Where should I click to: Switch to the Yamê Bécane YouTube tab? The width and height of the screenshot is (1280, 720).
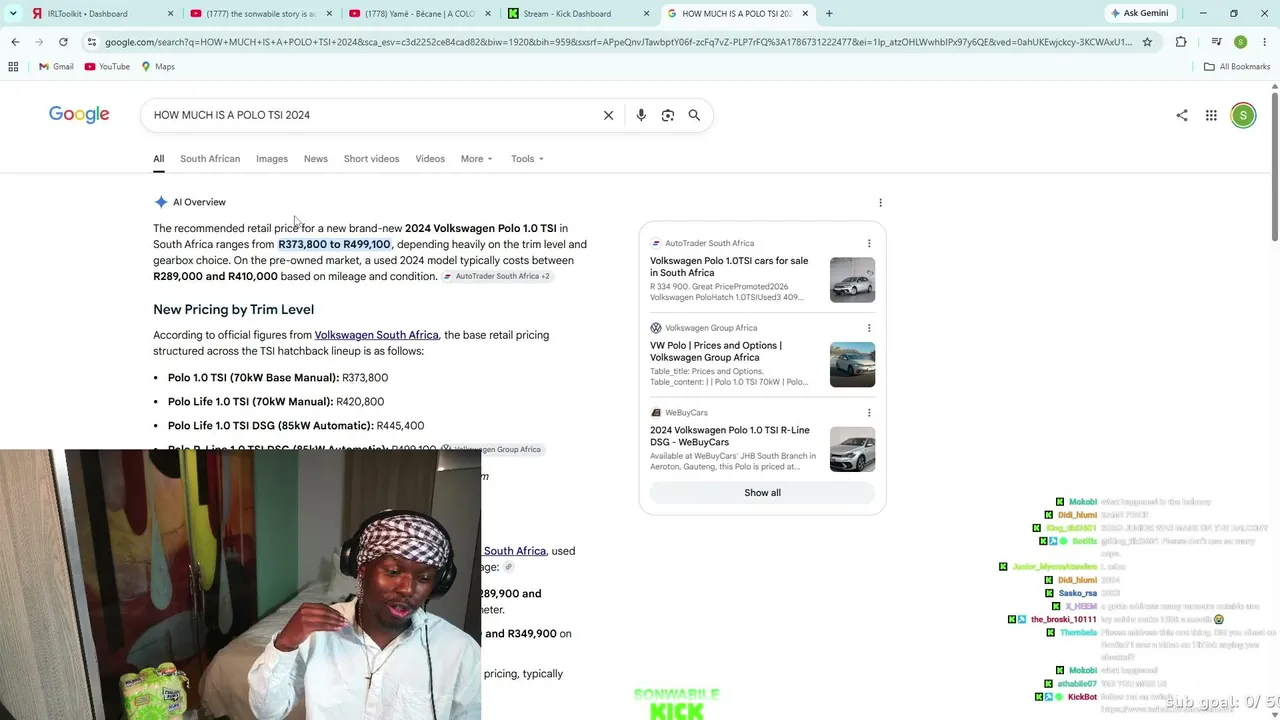pyautogui.click(x=420, y=14)
